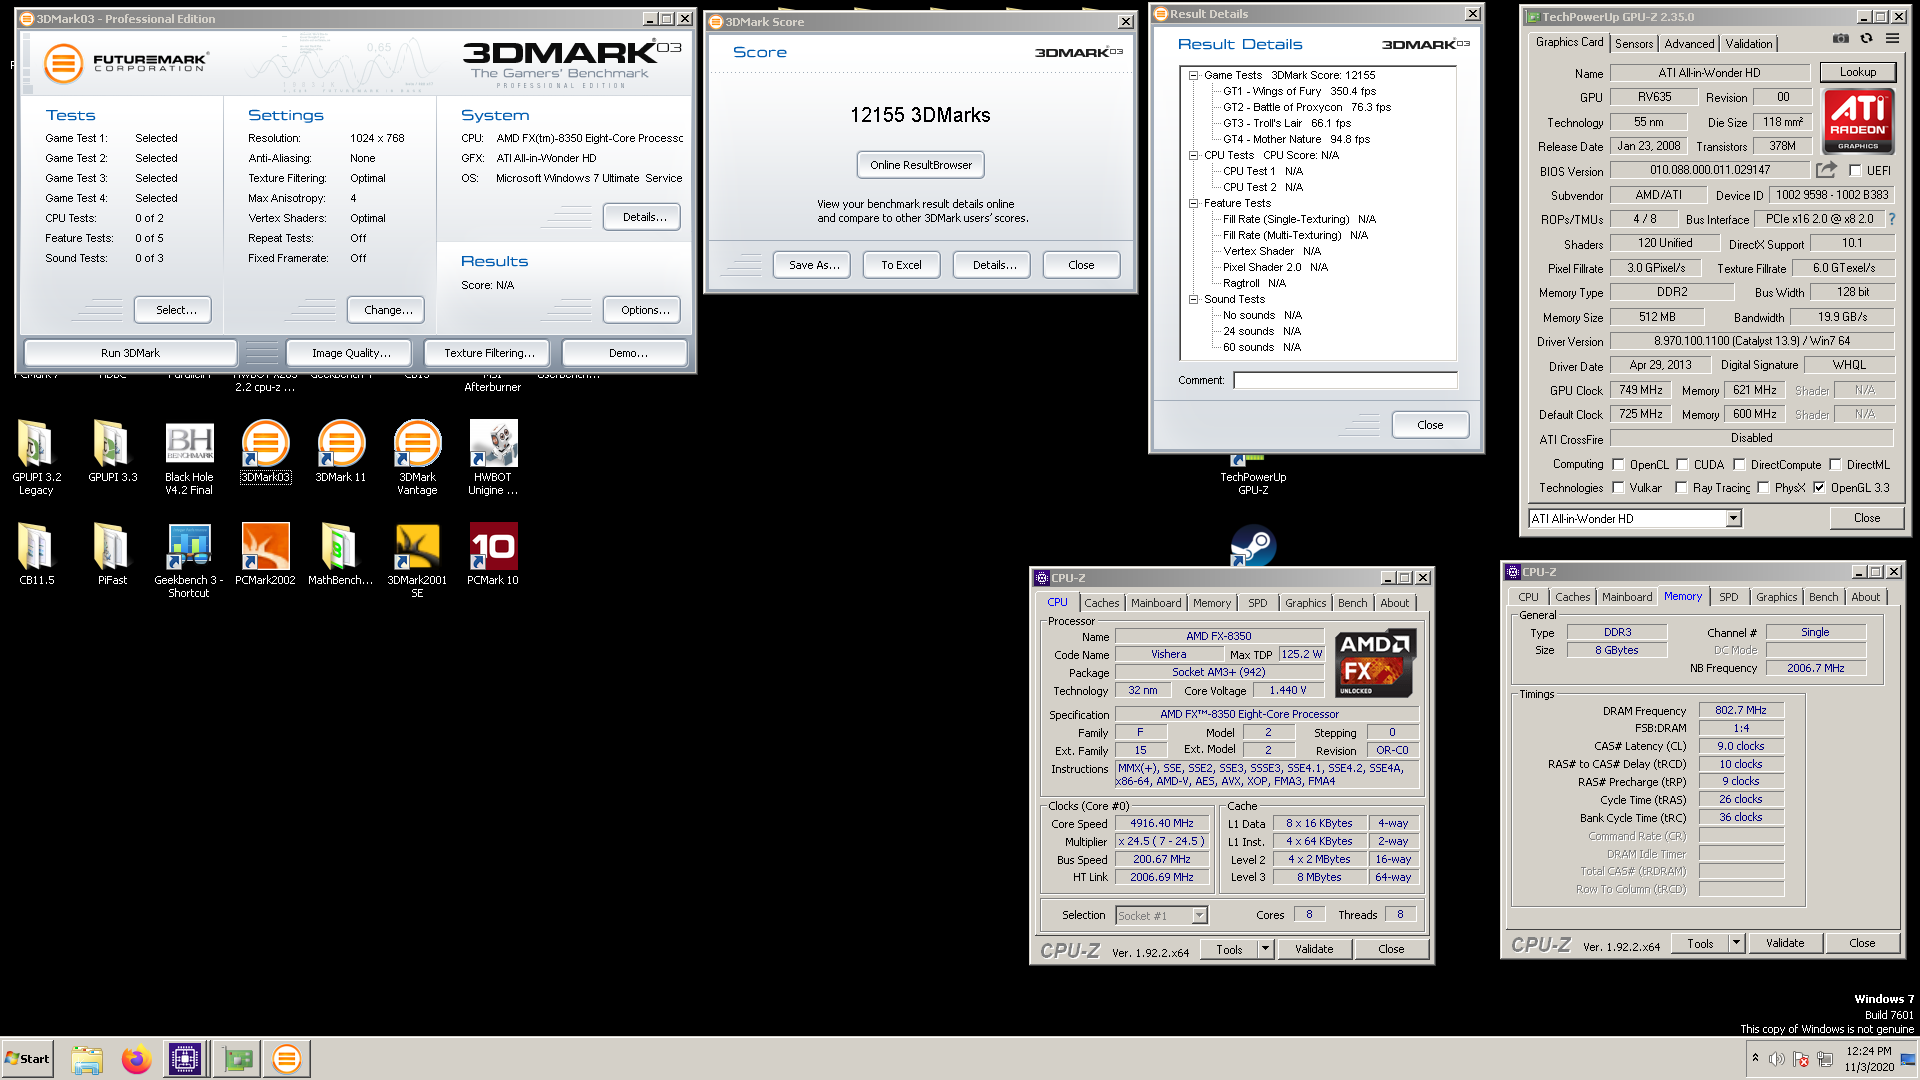The image size is (1920, 1080).
Task: Click the CPU-Z taskbar icon
Action: coord(185,1059)
